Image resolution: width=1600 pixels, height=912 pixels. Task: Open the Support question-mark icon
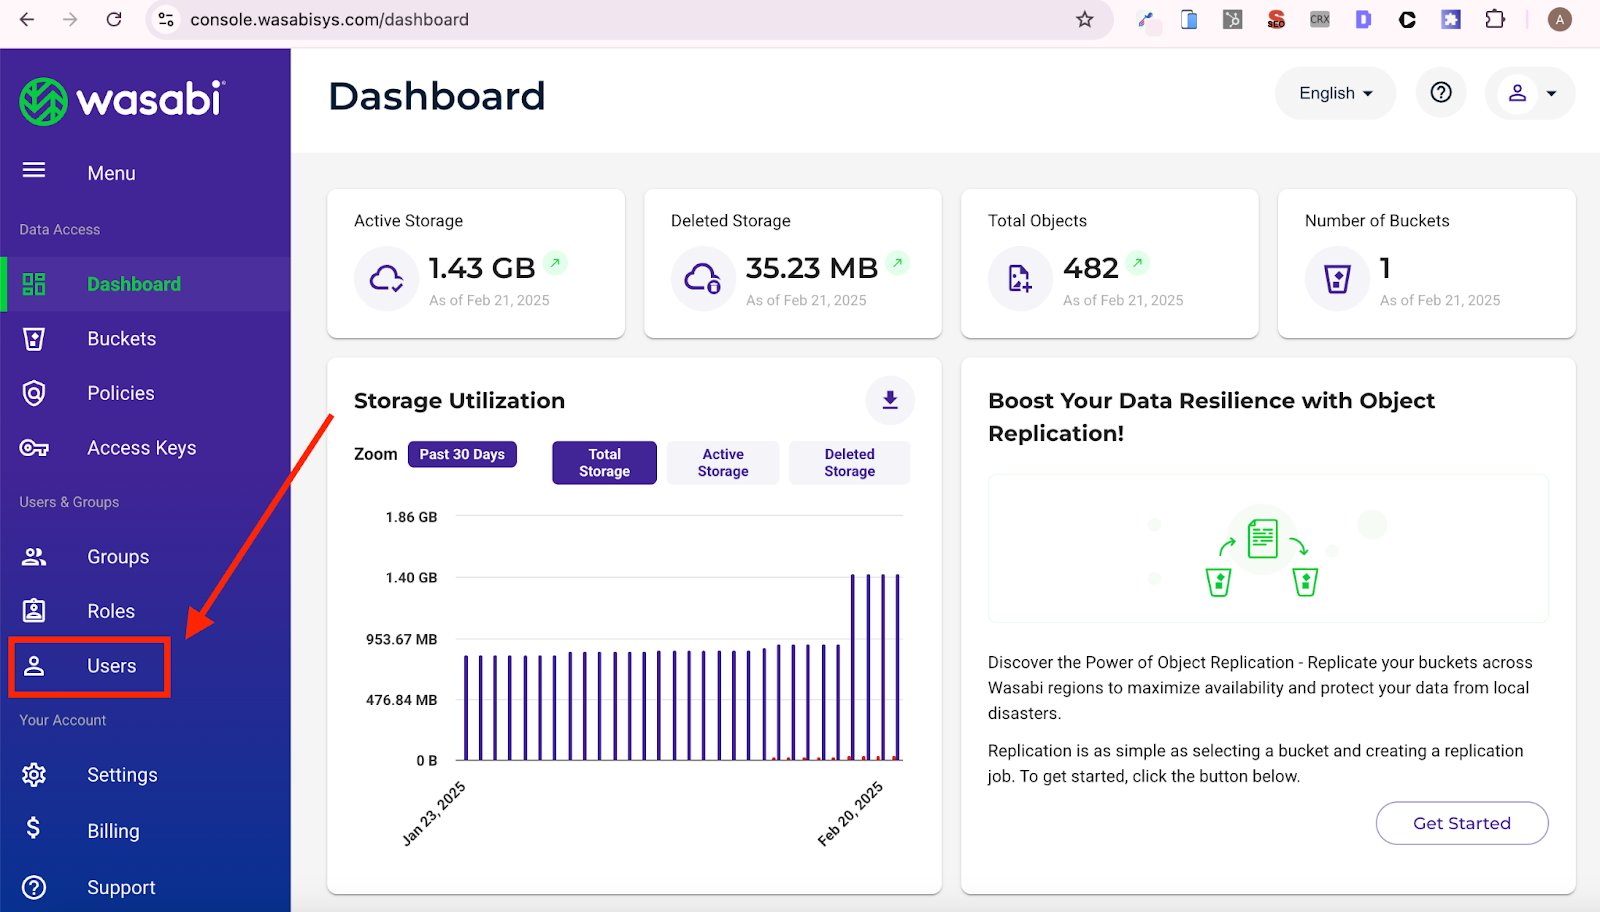(34, 887)
